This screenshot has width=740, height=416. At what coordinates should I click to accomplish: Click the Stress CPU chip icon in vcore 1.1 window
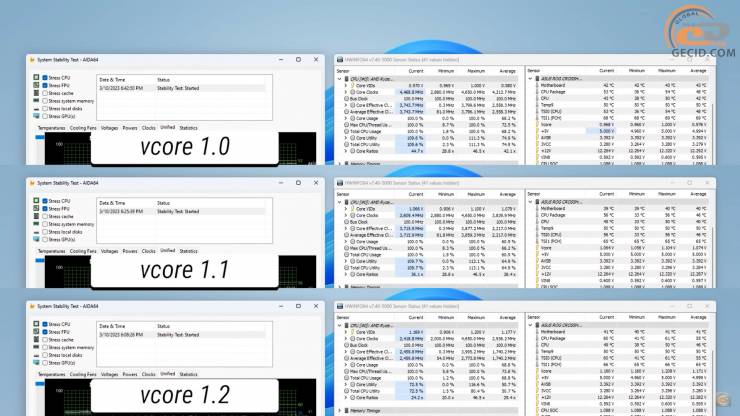(36, 200)
